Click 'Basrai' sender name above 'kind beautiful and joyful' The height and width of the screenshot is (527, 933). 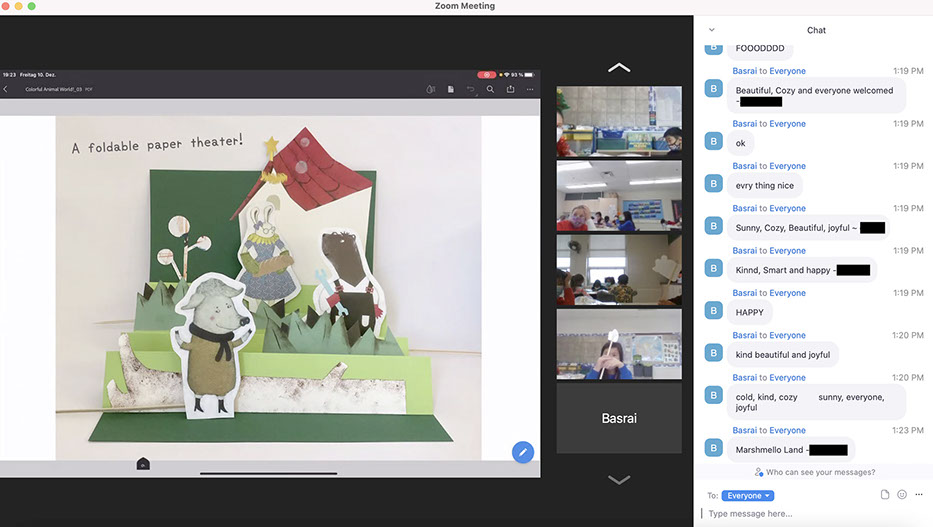click(744, 335)
